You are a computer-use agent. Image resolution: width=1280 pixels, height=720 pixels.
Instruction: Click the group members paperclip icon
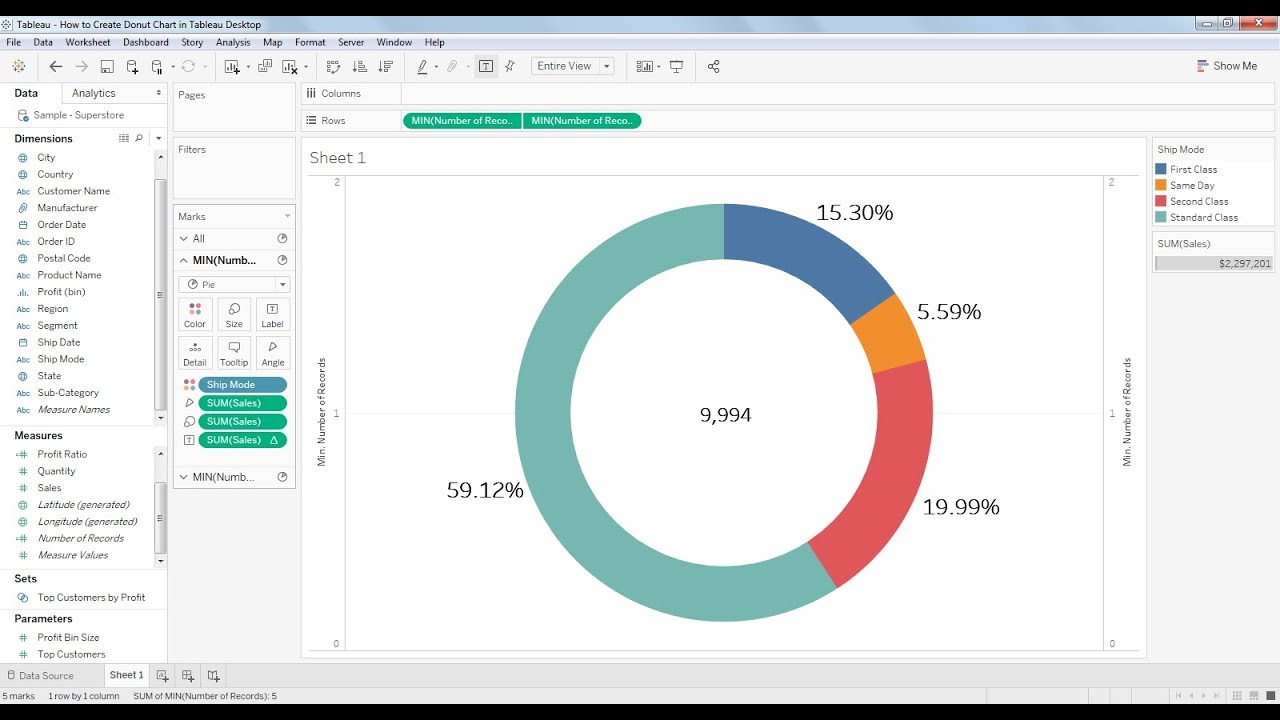(x=452, y=66)
